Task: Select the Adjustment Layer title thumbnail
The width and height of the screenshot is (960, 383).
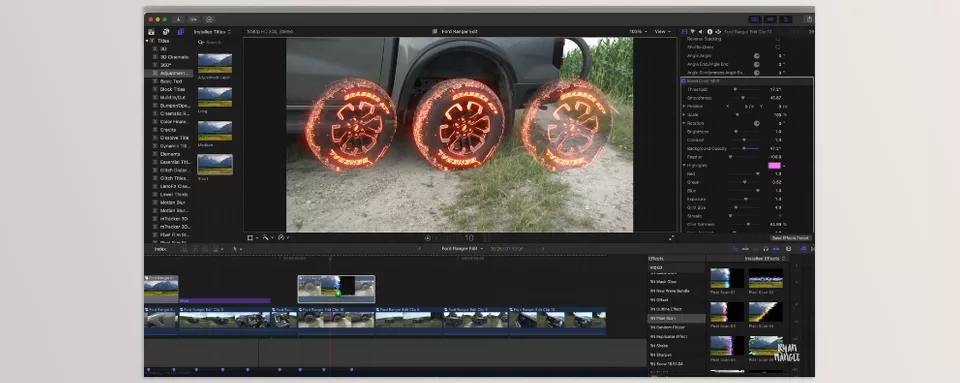Action: click(215, 63)
